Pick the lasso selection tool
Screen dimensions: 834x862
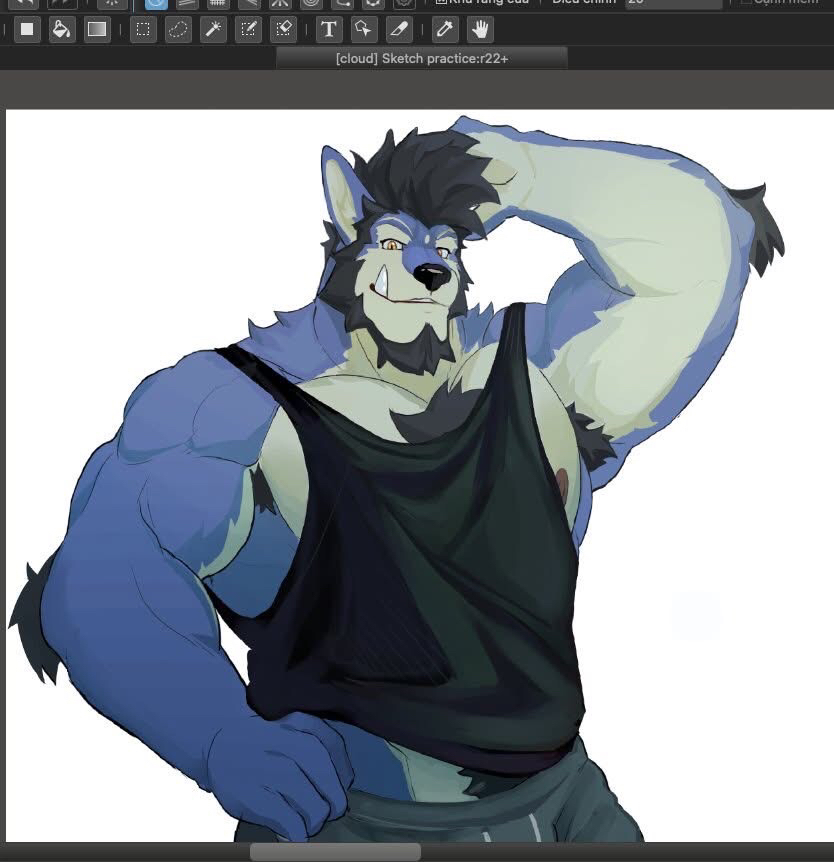tap(178, 29)
